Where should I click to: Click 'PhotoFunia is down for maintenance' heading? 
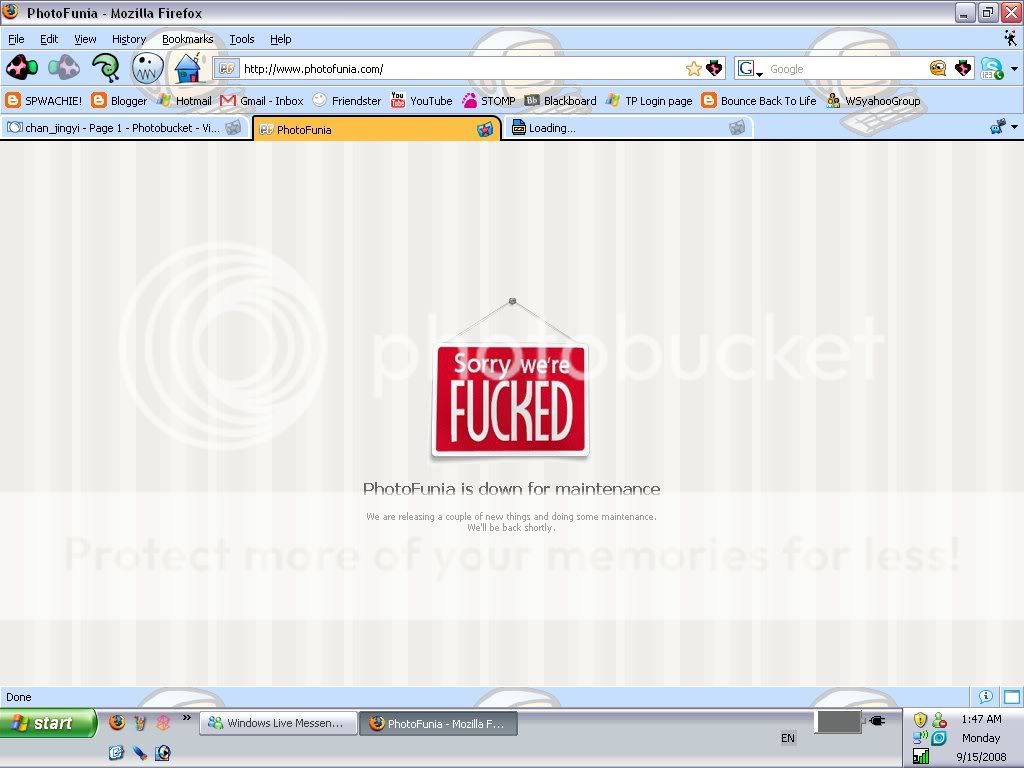pyautogui.click(x=511, y=488)
